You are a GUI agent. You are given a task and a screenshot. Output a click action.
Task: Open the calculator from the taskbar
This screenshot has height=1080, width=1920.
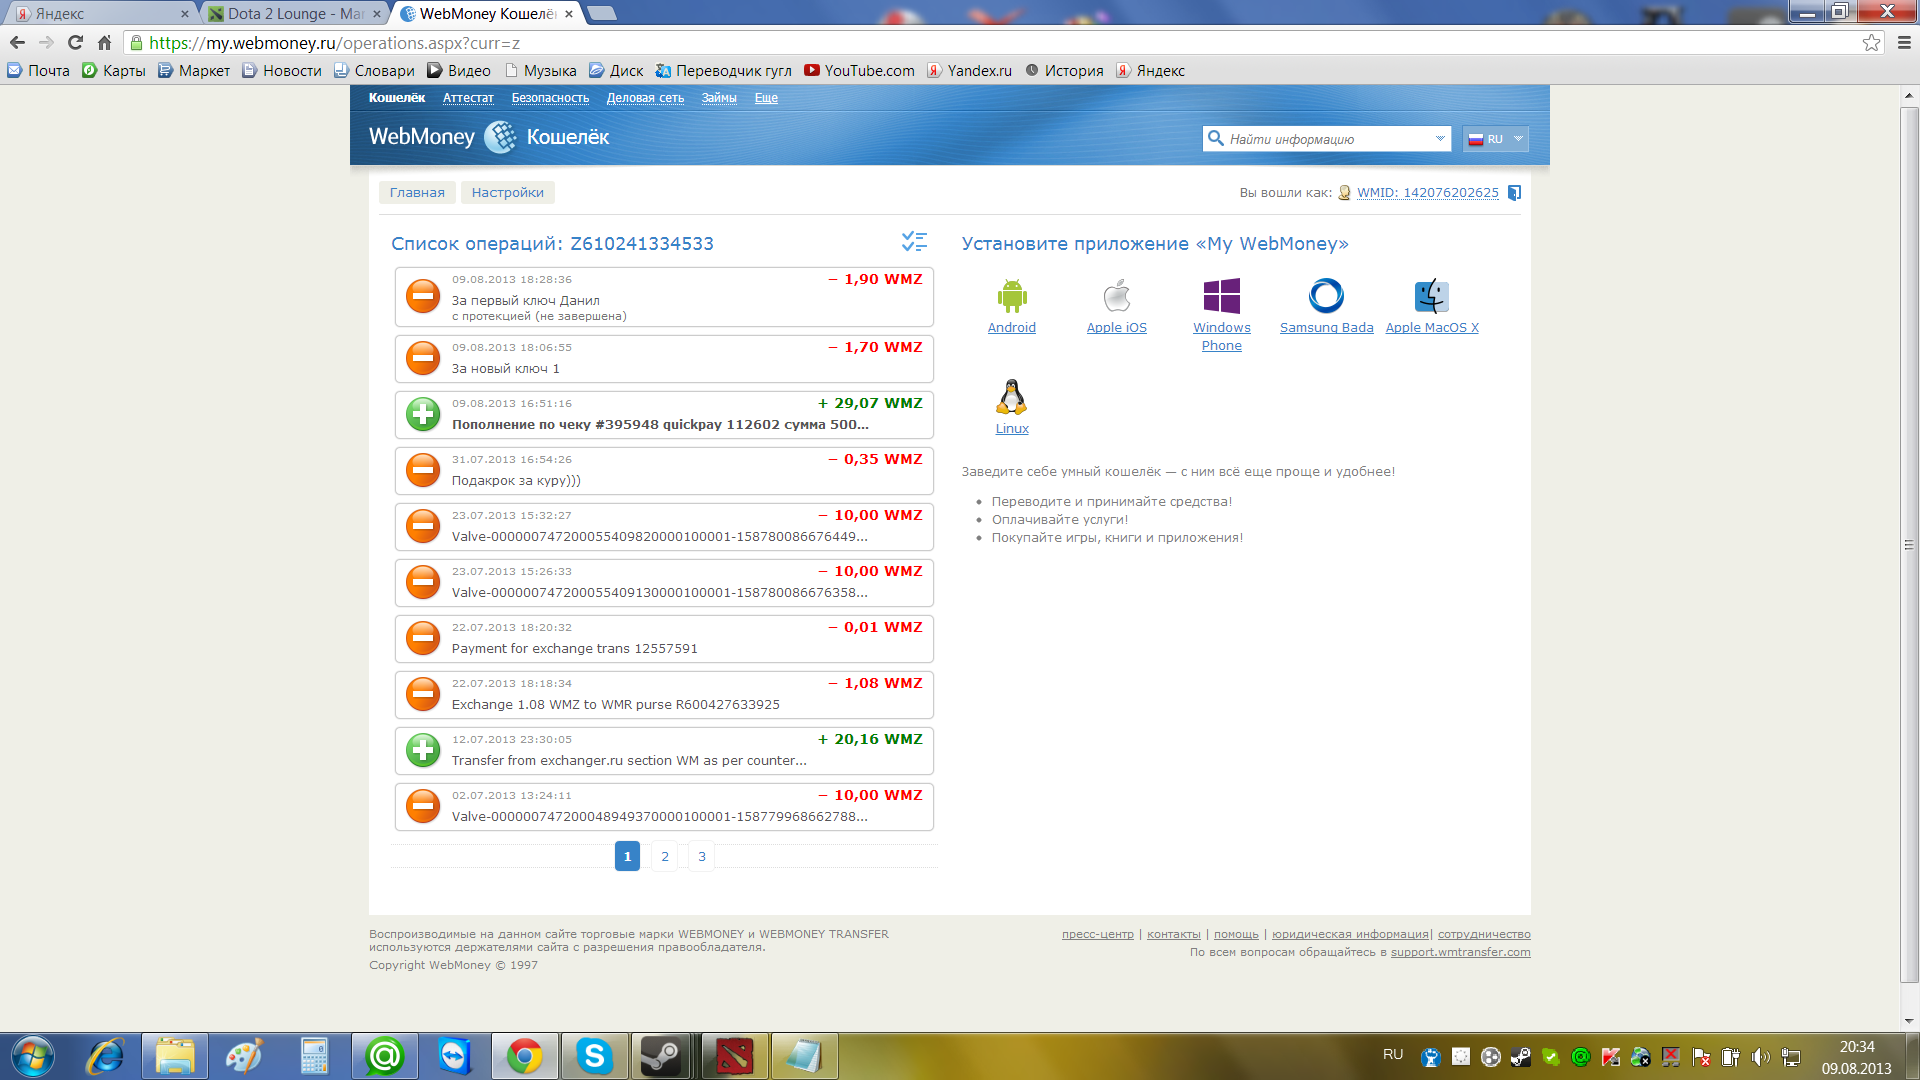[315, 1056]
